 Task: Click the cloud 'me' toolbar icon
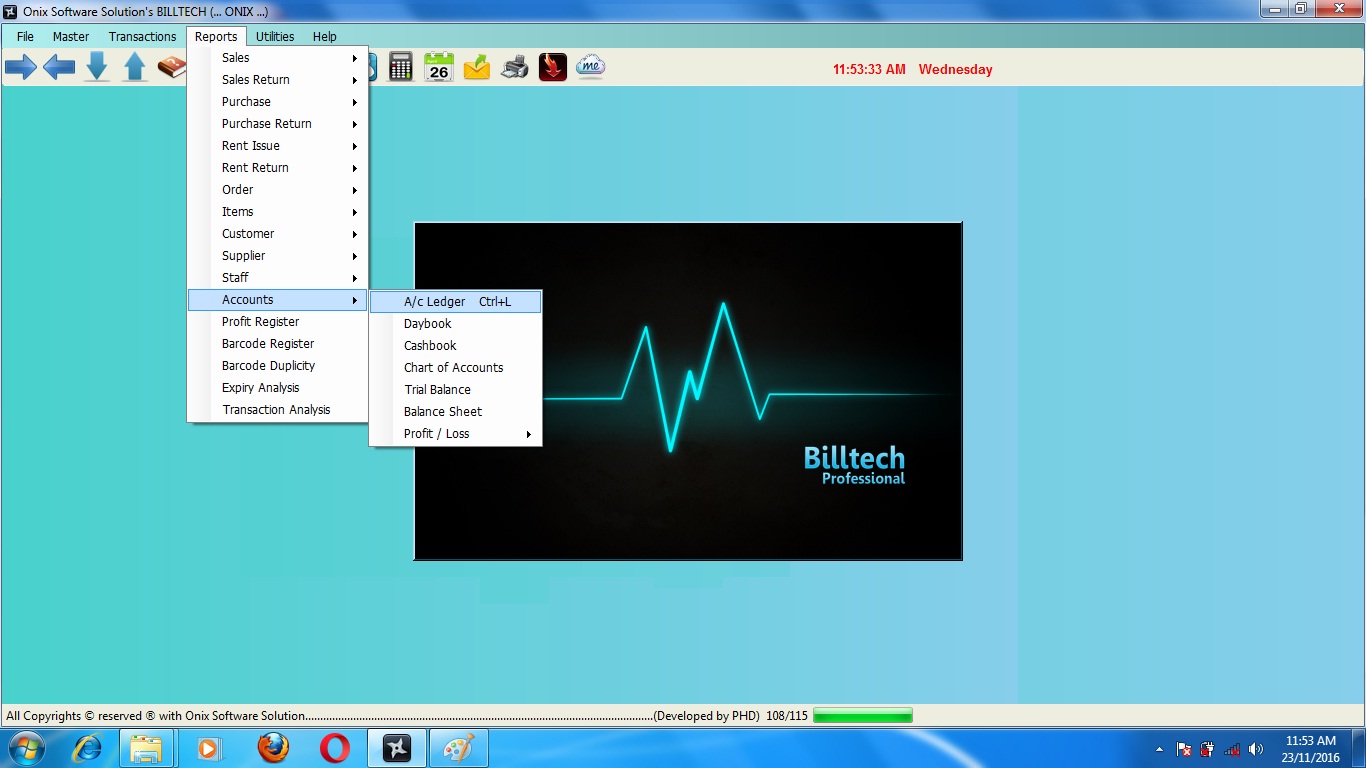point(590,67)
